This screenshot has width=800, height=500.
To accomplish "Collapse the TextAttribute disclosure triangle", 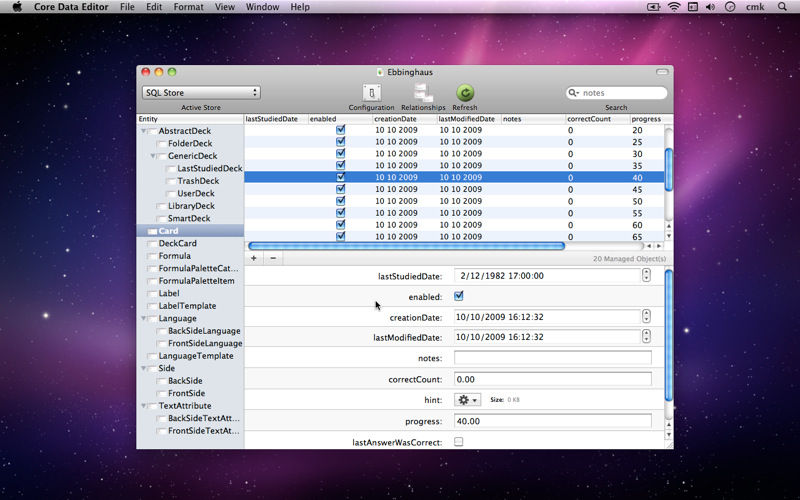I will tap(144, 406).
